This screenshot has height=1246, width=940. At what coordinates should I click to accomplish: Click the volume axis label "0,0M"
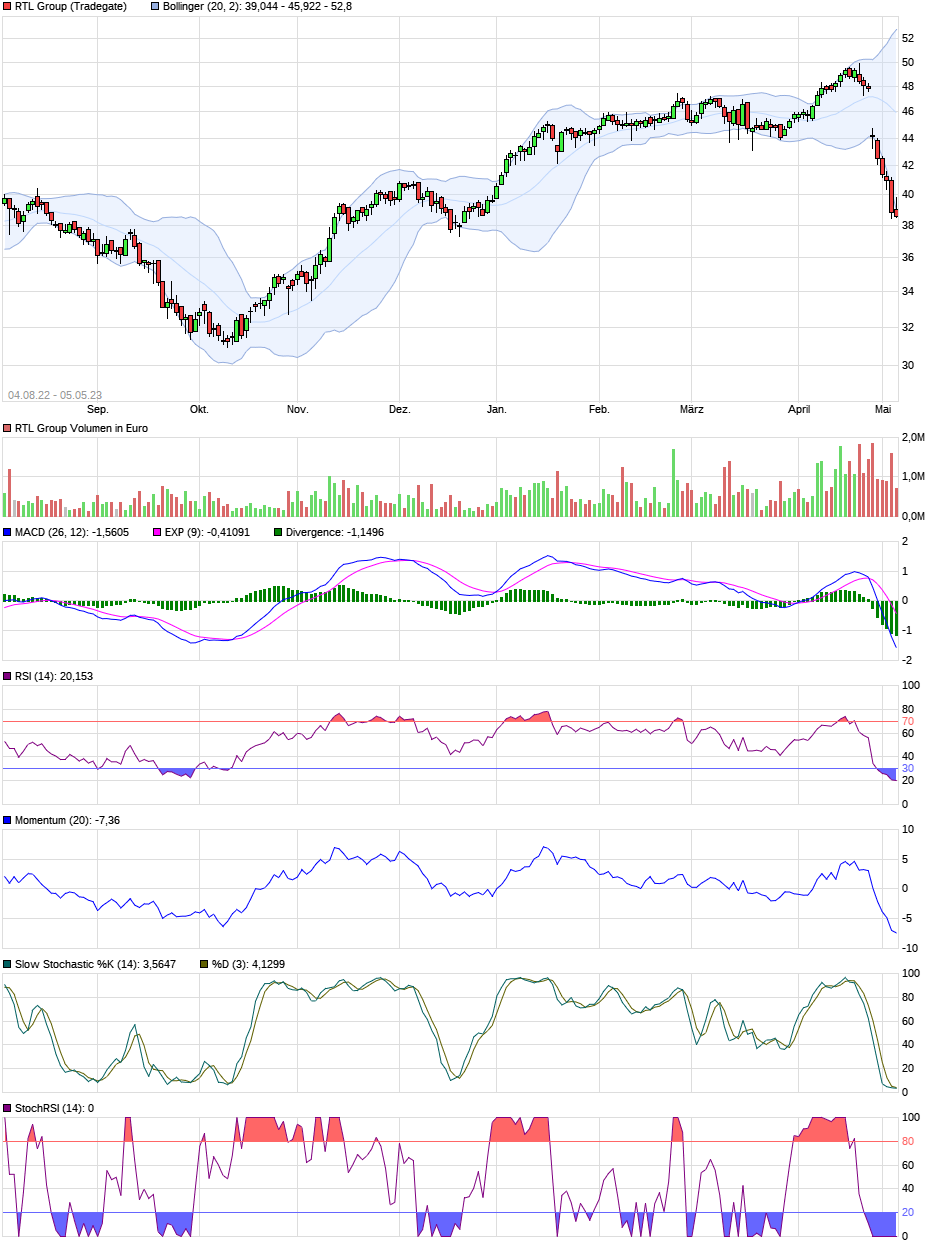point(913,516)
